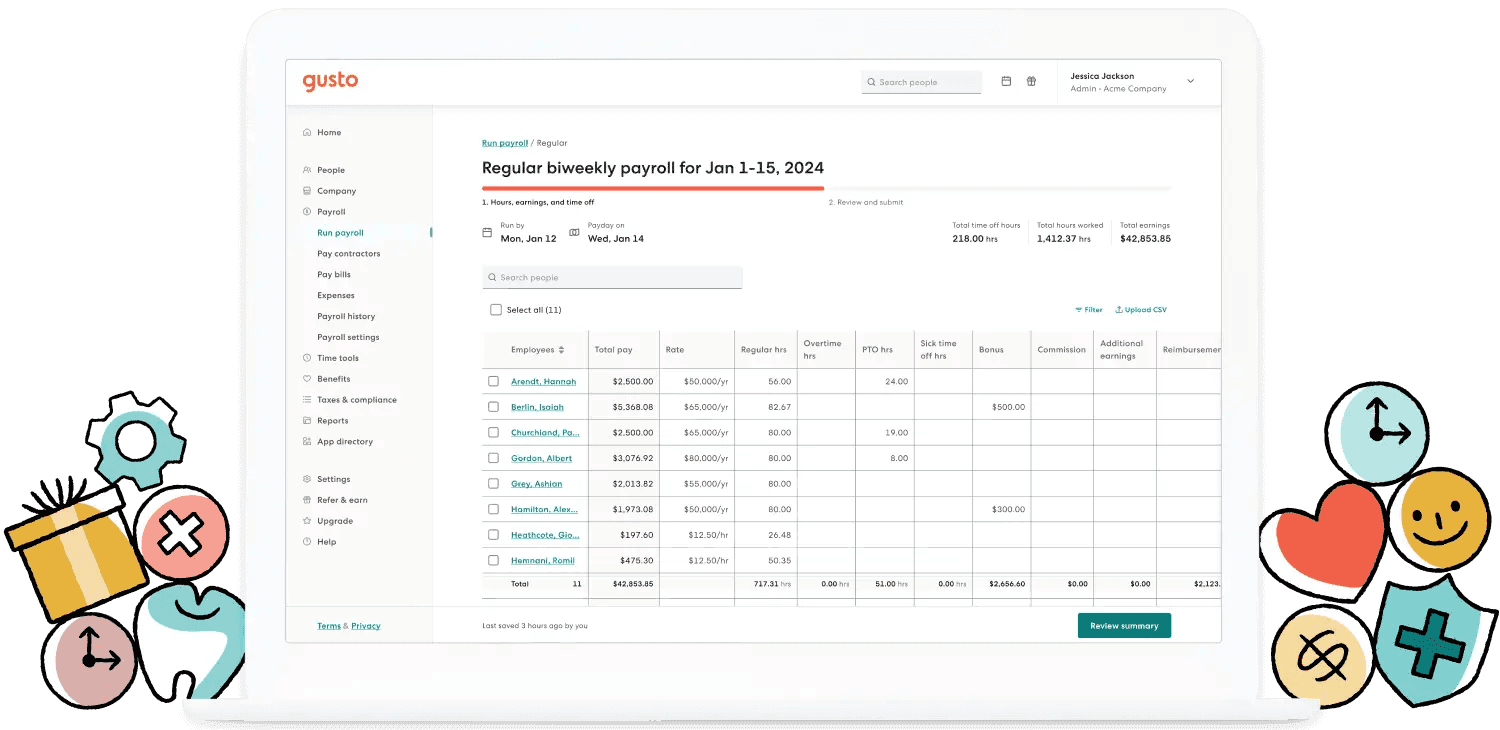
Task: Click the Reports icon in the sidebar
Action: coord(306,420)
